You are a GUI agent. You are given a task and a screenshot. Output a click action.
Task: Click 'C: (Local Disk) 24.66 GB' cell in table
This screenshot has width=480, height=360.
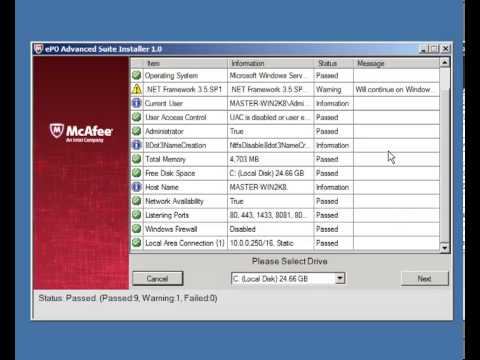[x=271, y=173]
